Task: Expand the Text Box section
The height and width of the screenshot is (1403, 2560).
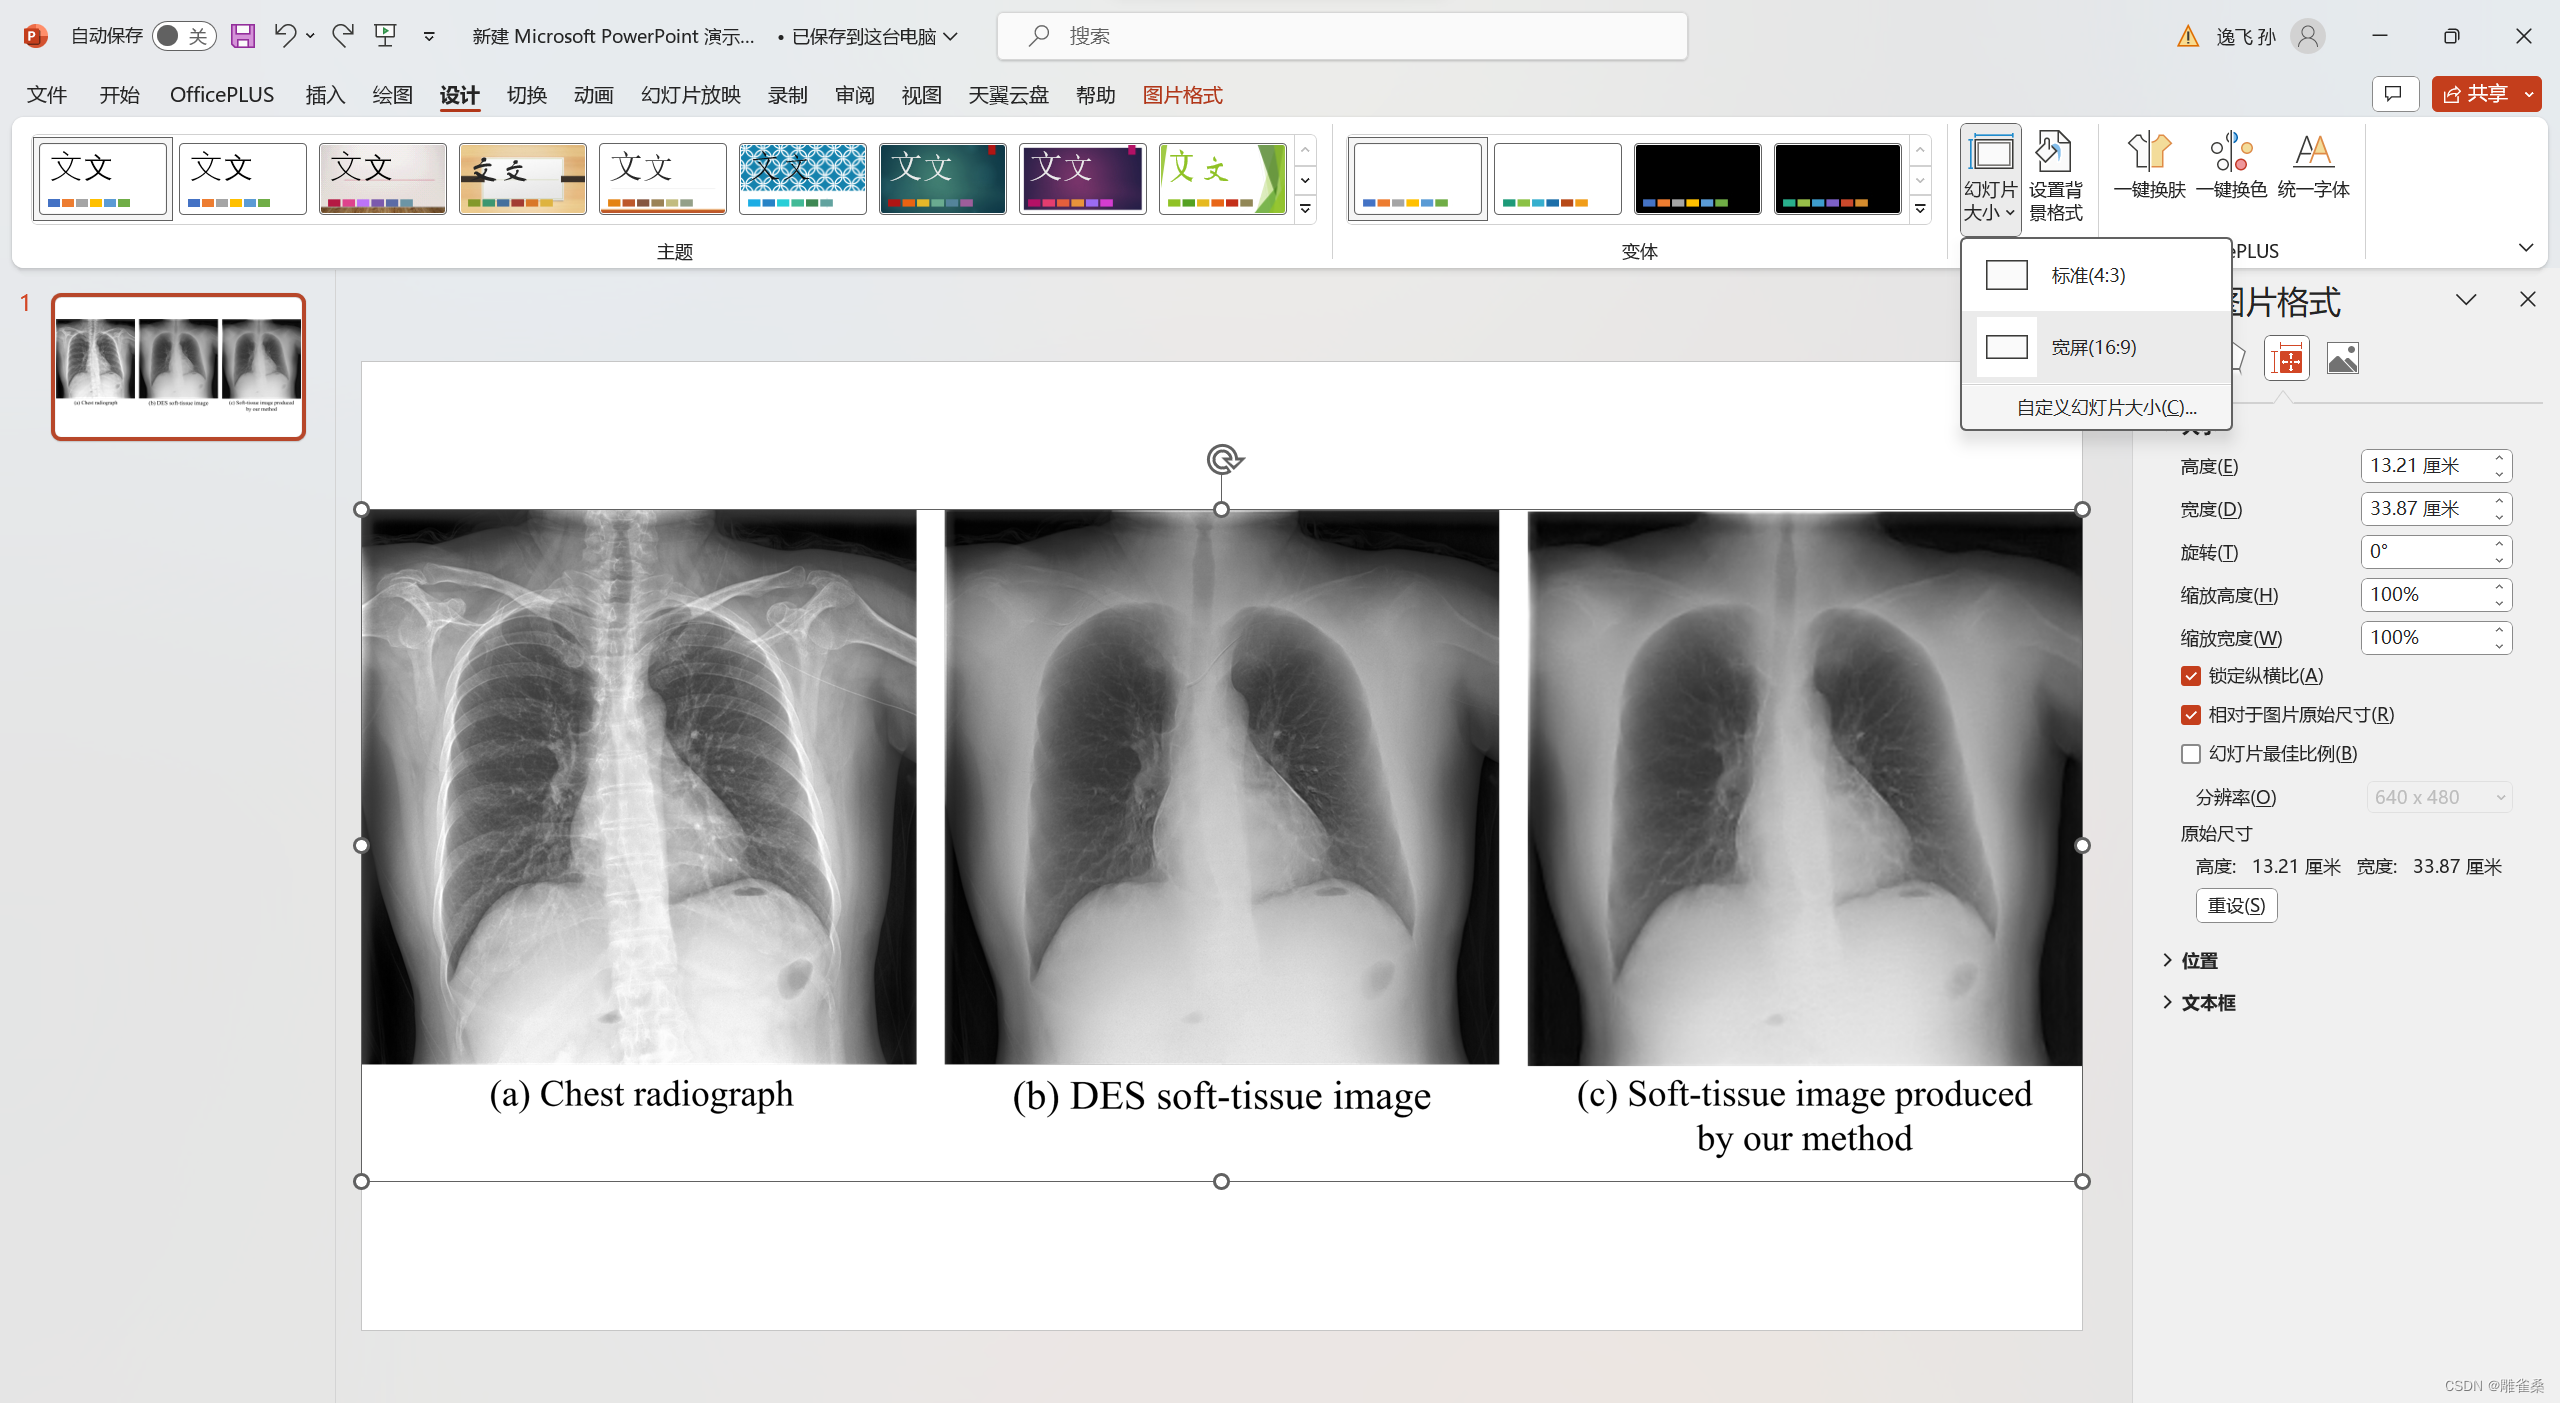Action: (x=2207, y=1002)
